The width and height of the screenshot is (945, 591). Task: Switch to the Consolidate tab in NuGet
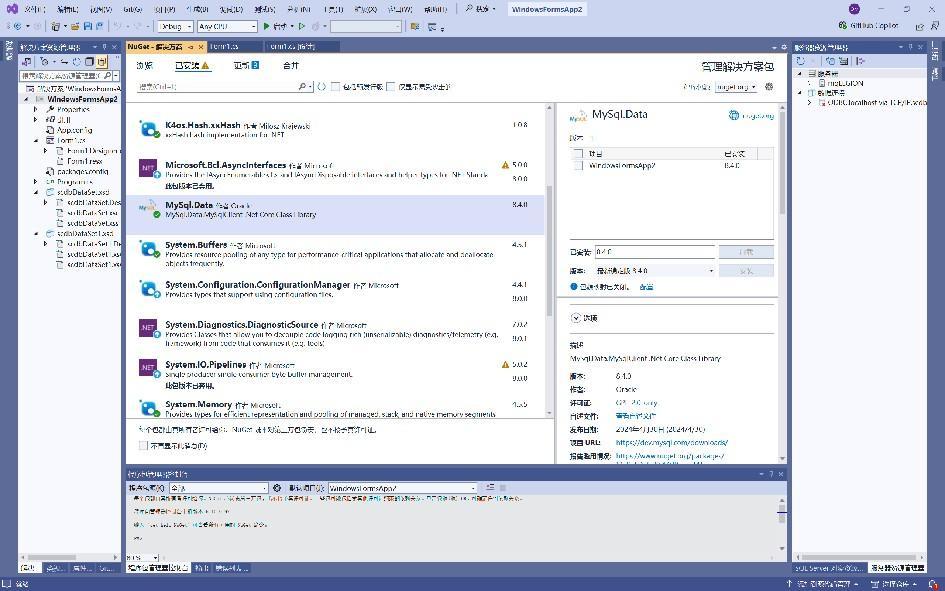290,66
